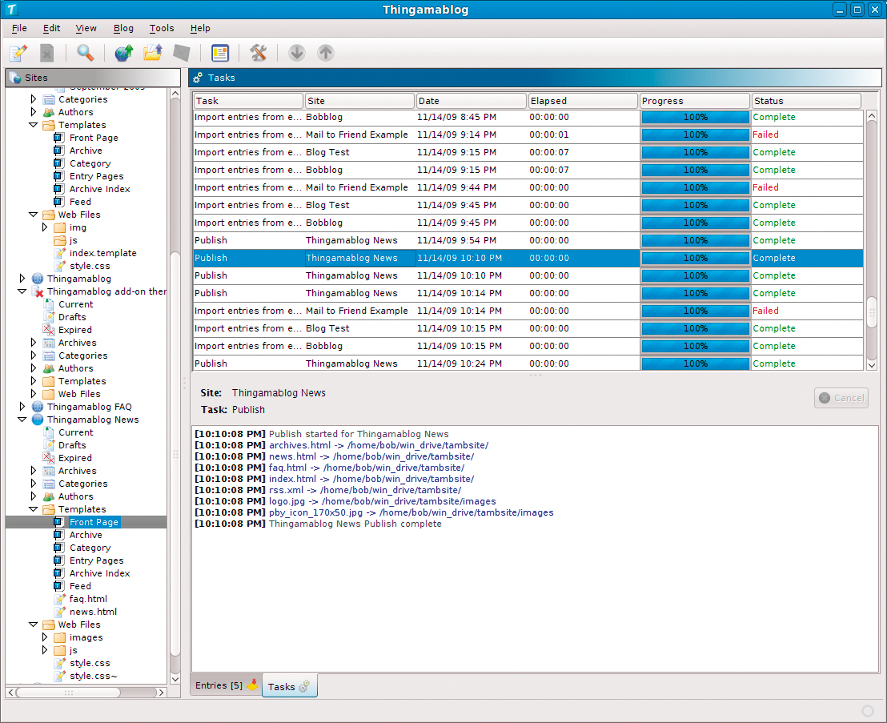
Task: Click the task table vertical scrollbar down arrow
Action: click(x=872, y=365)
